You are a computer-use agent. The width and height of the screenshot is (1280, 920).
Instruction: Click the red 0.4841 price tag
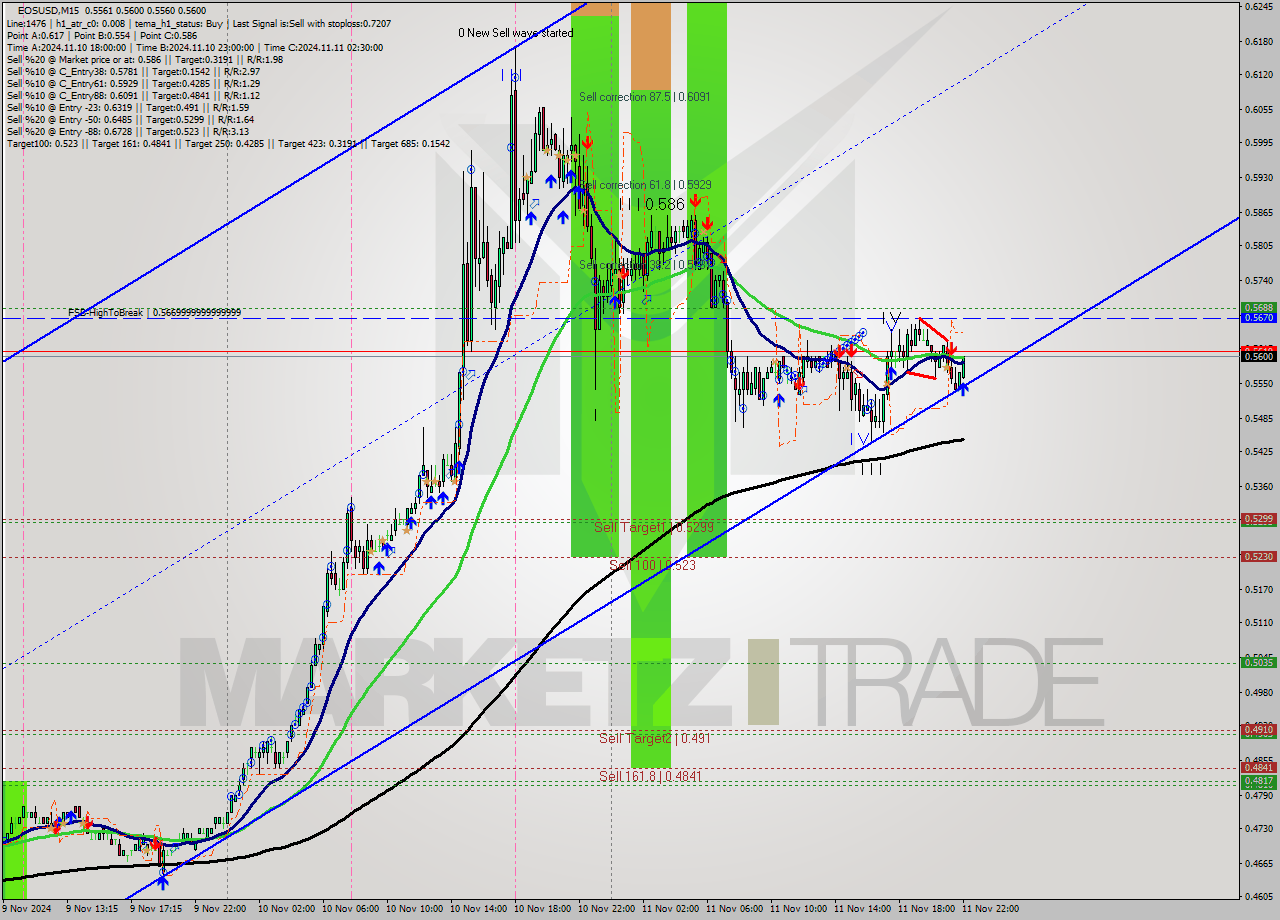[1258, 768]
